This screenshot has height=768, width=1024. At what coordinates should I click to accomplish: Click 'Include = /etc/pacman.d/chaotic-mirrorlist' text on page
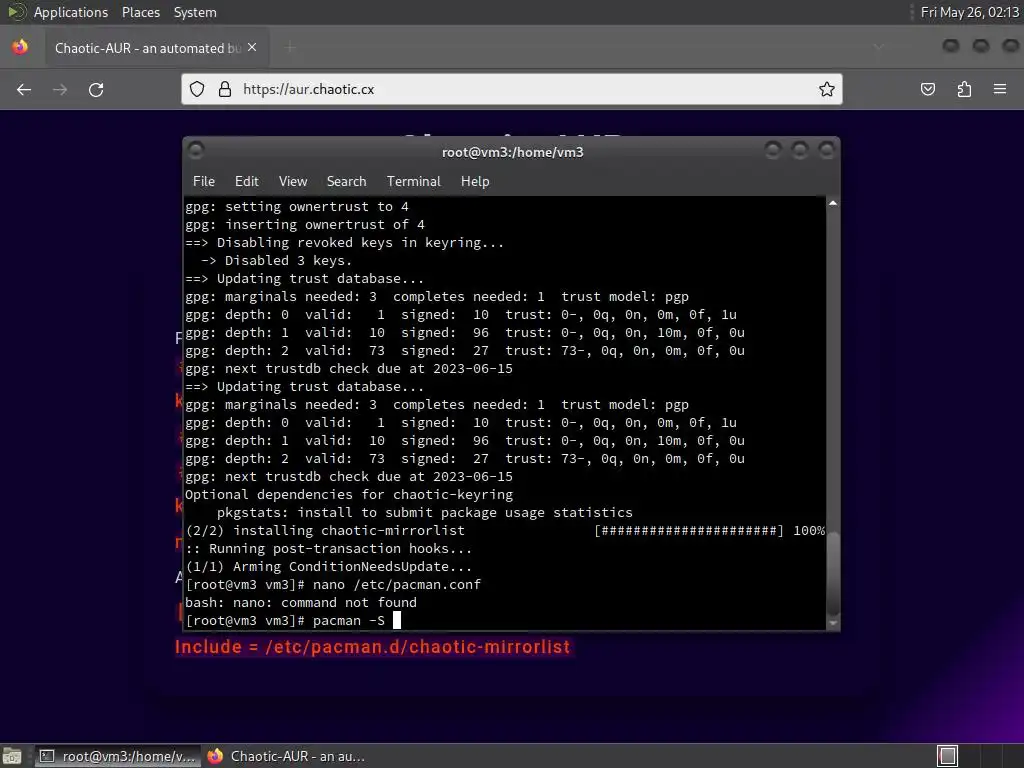(372, 647)
